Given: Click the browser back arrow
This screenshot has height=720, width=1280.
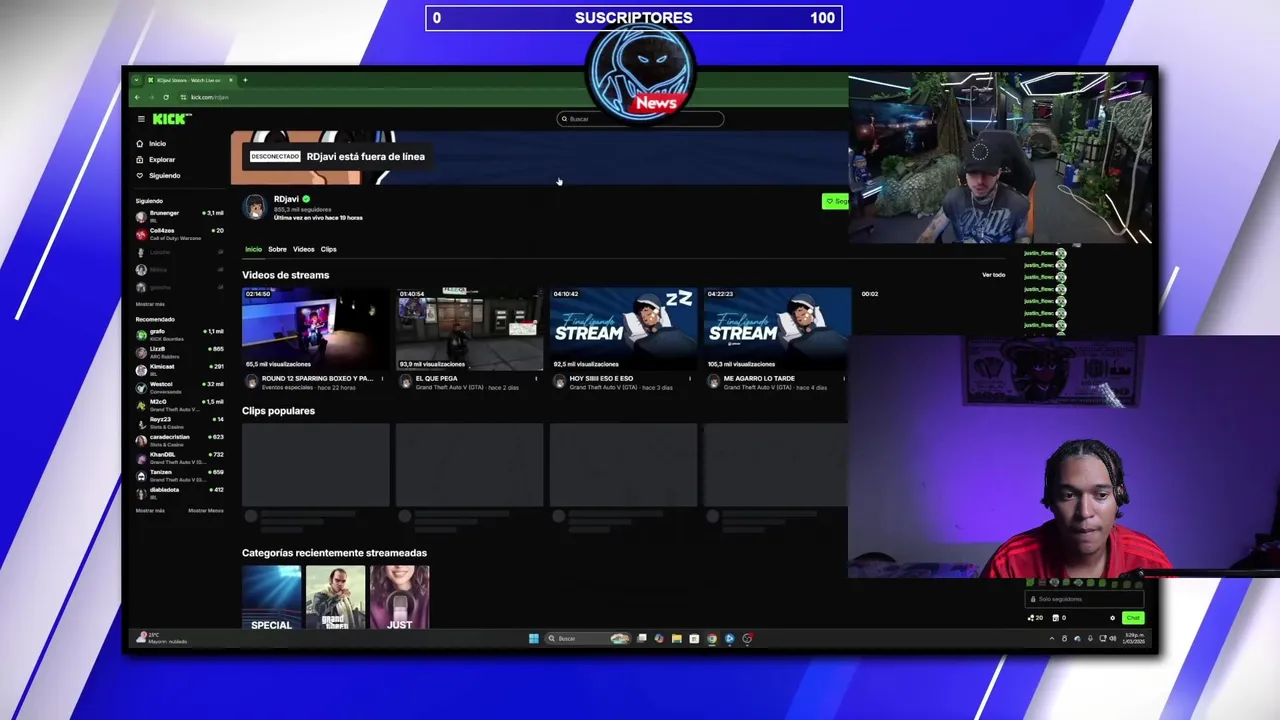Looking at the screenshot, I should pyautogui.click(x=137, y=97).
